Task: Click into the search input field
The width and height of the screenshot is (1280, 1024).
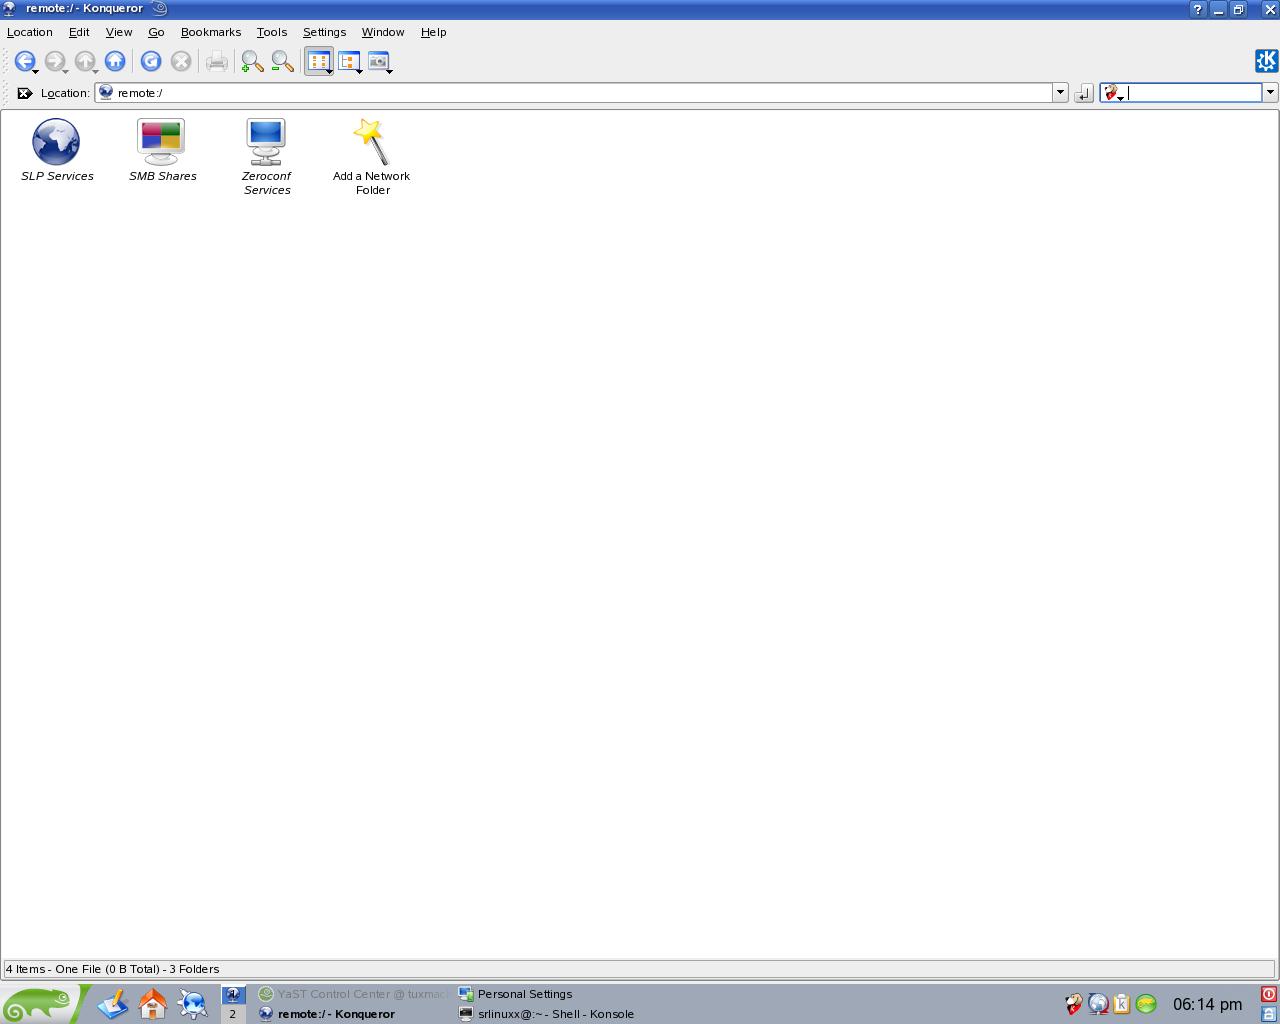Action: 1194,92
